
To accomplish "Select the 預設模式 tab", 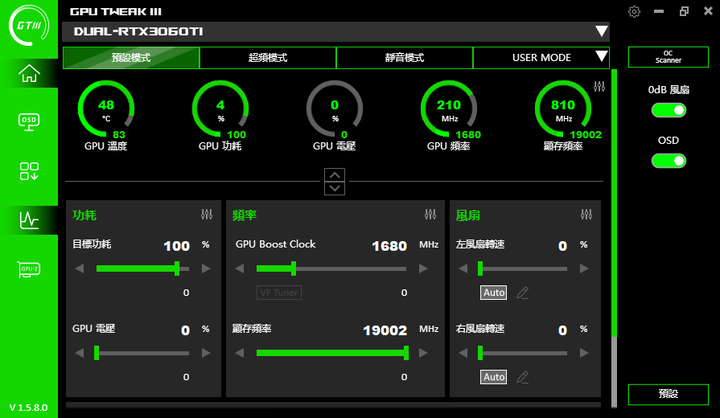I will [x=131, y=58].
